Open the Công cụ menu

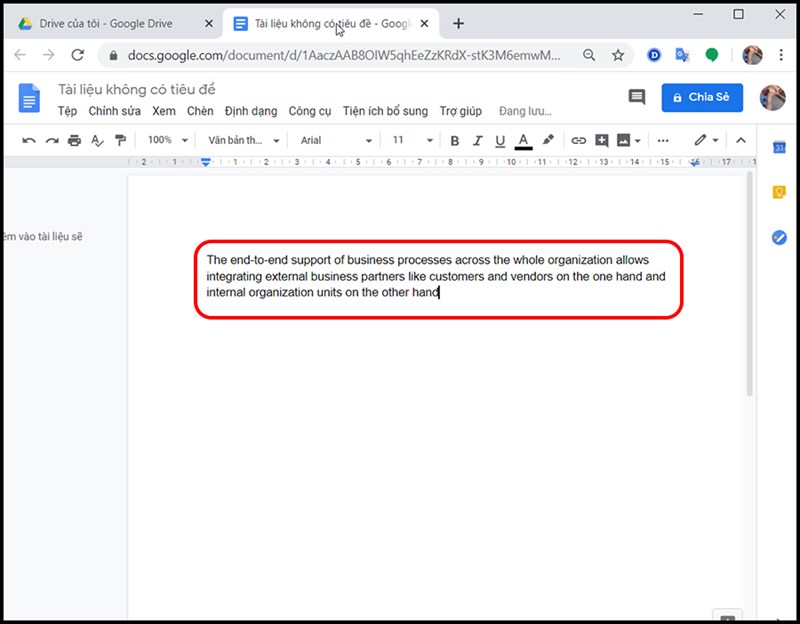[x=310, y=111]
